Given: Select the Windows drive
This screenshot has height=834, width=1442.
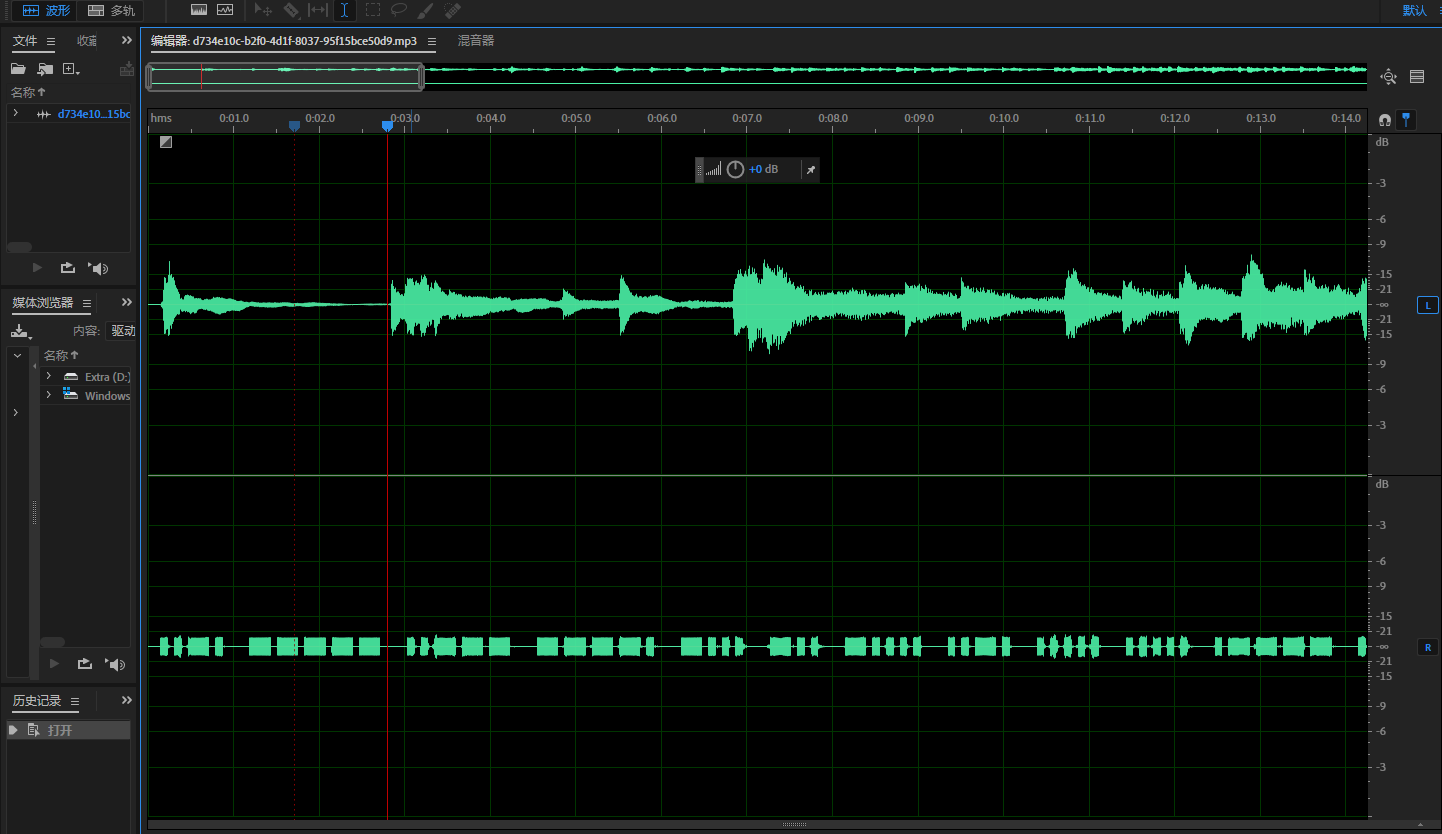Looking at the screenshot, I should (x=107, y=396).
